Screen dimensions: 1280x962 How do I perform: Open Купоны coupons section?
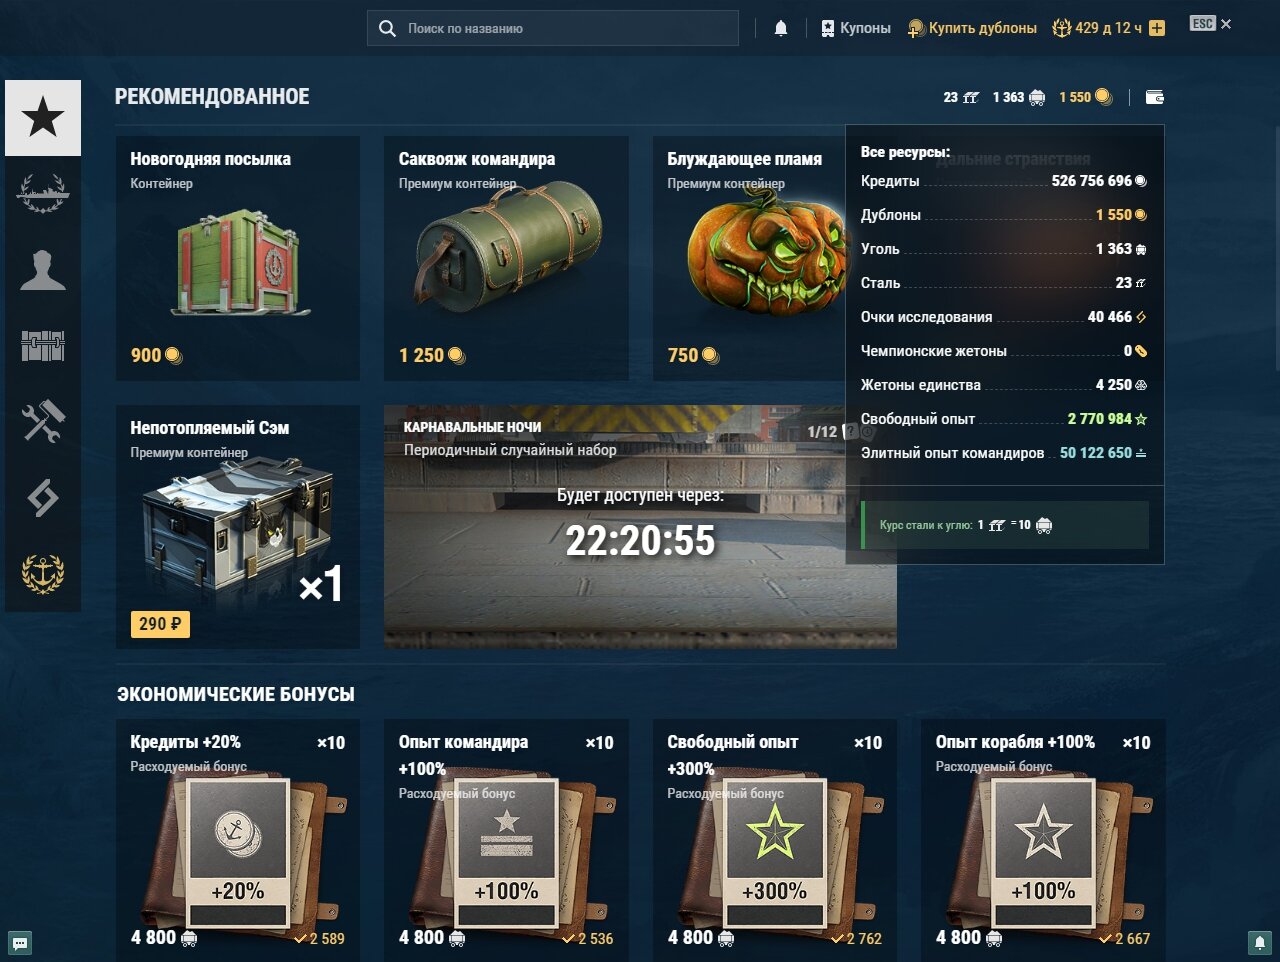tap(855, 28)
